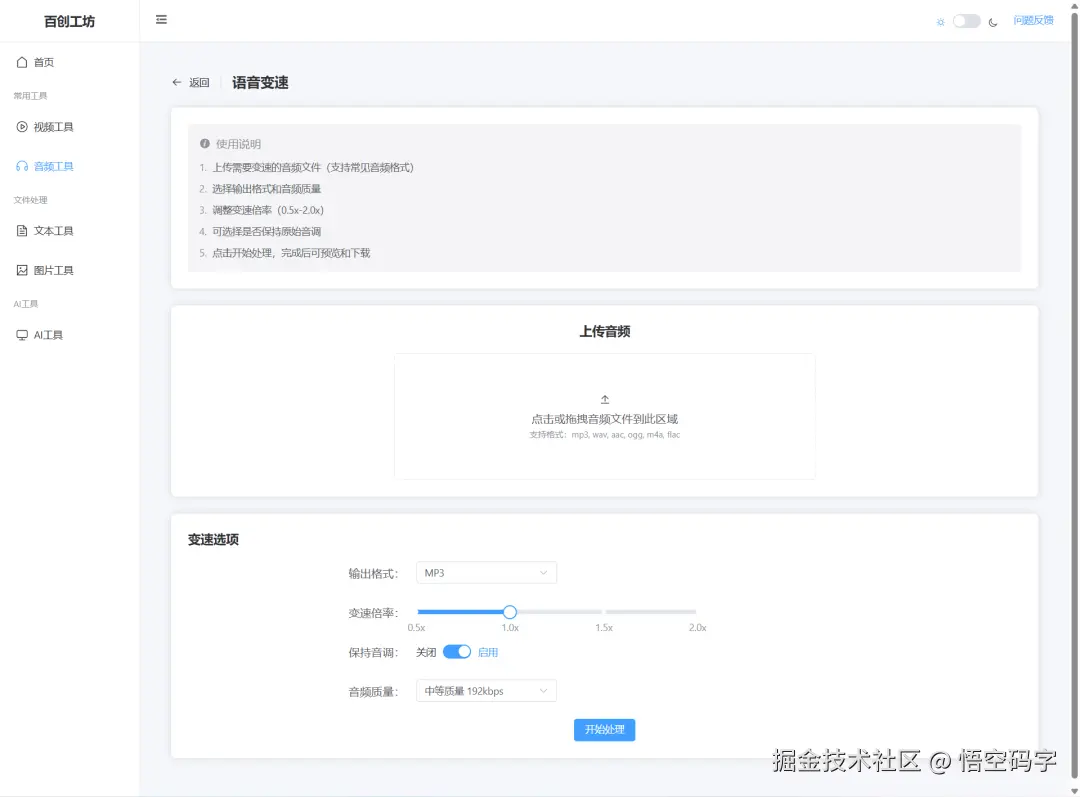
Task: Open the 输出格式 MP3 dropdown
Action: point(486,572)
